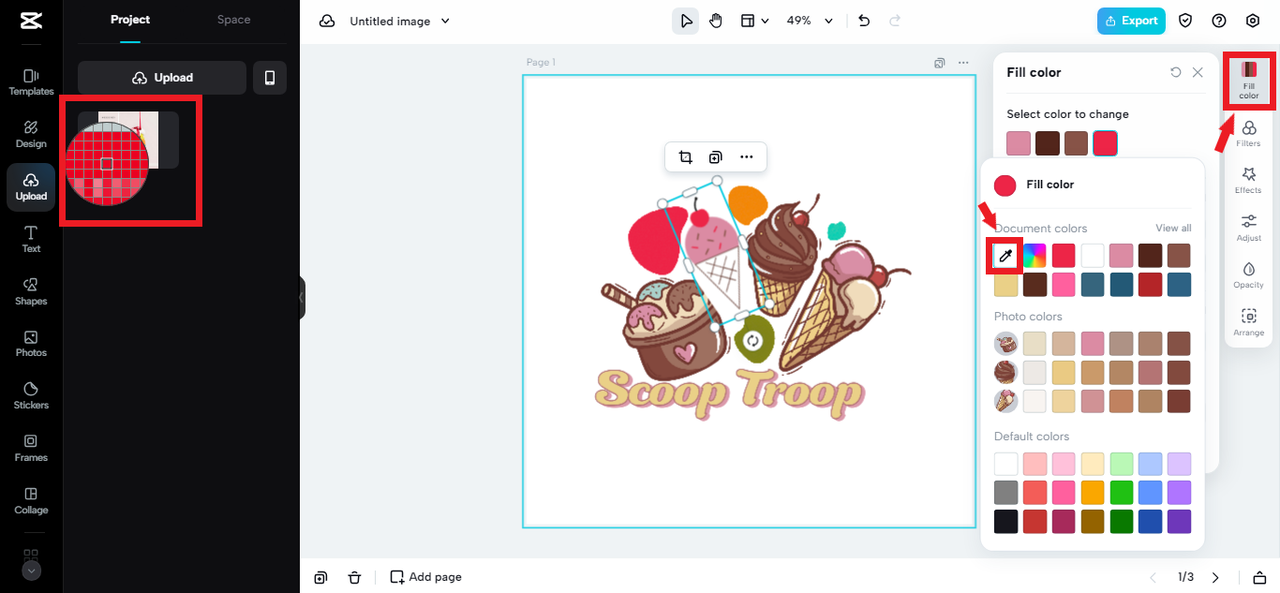Open the Collage panel
The width and height of the screenshot is (1280, 593).
tap(31, 500)
